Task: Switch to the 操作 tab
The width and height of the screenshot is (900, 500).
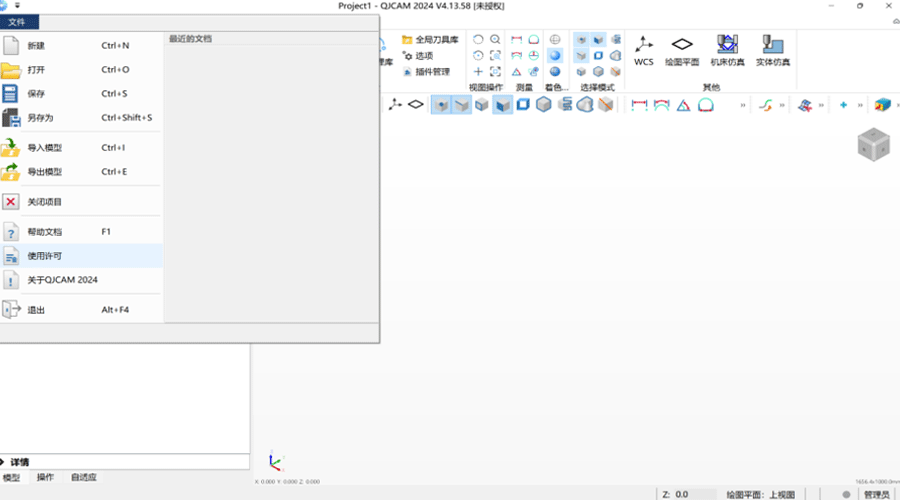Action: [x=45, y=478]
